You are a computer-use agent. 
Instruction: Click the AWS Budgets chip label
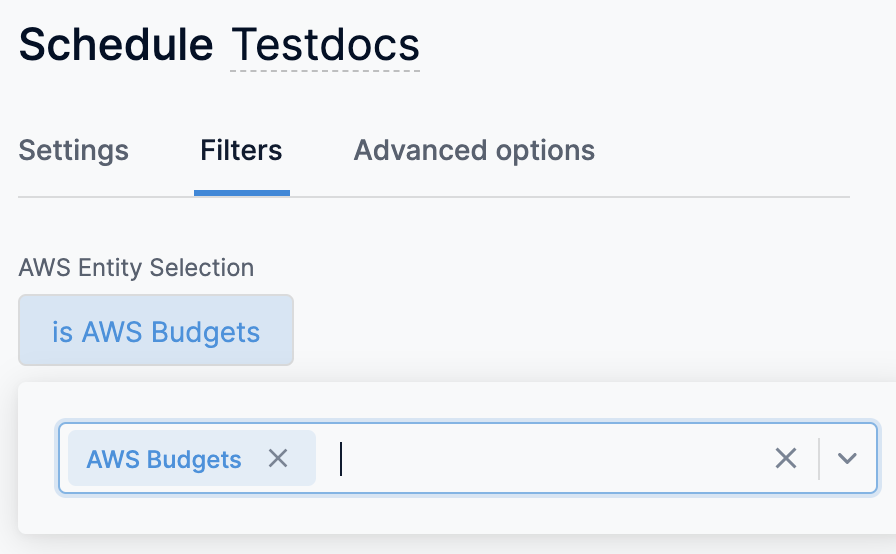point(164,459)
